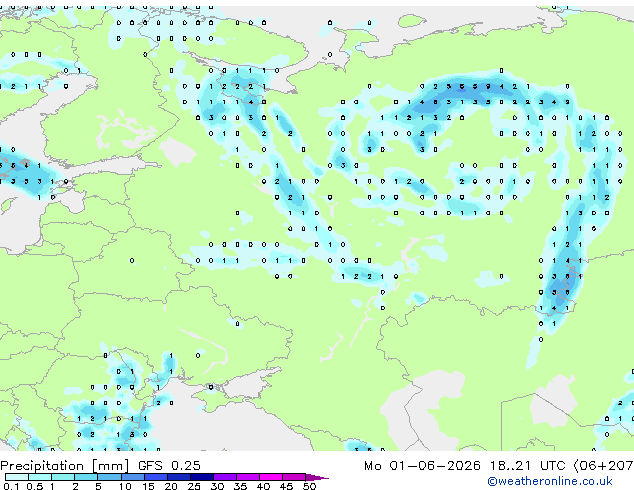The width and height of the screenshot is (634, 490).
Task: Click the legend tick label "50"
Action: [309, 486]
